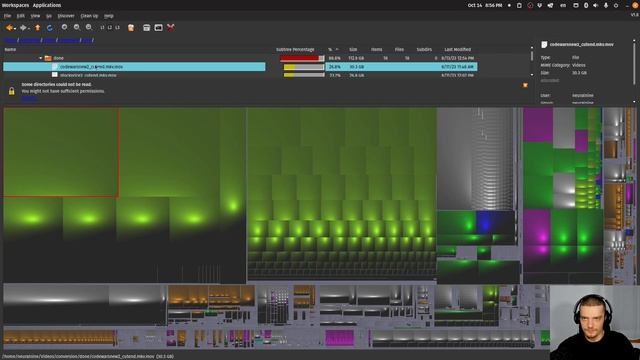The height and width of the screenshot is (360, 640).
Task: Sort by Files column header
Action: (x=399, y=49)
